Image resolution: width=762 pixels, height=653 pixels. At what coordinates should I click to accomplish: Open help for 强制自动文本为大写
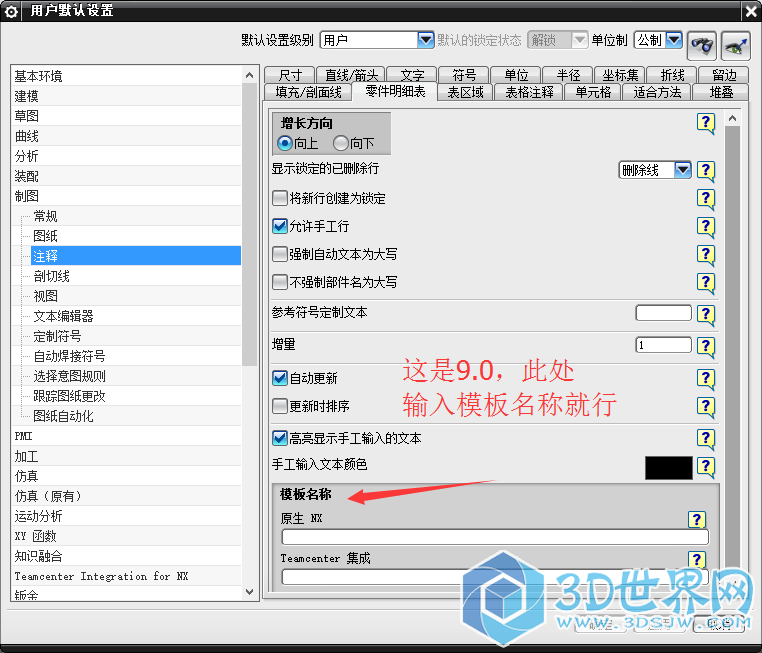point(706,255)
